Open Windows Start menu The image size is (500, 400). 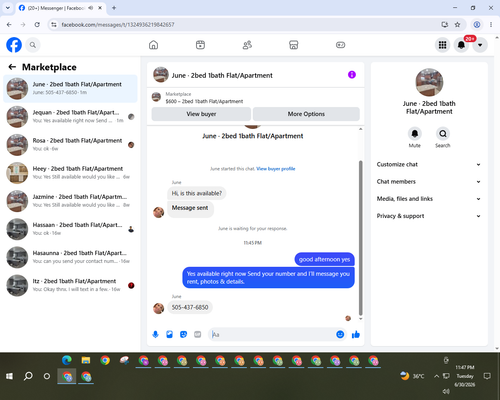click(x=9, y=376)
